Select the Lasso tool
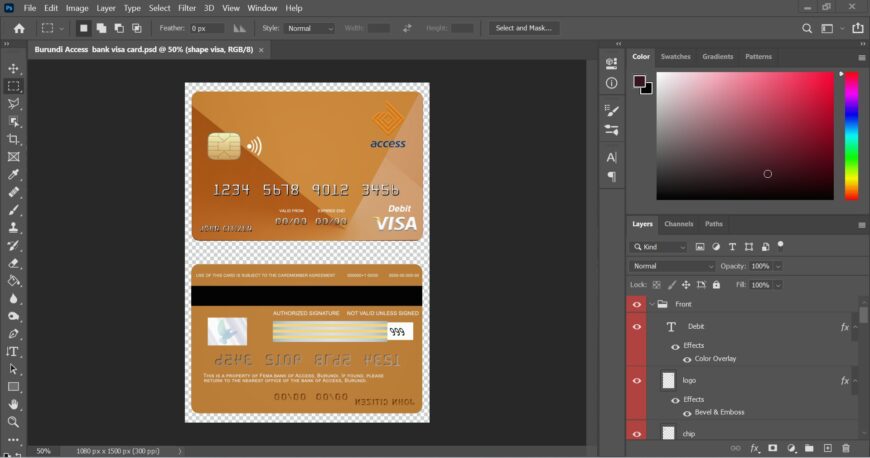Image resolution: width=870 pixels, height=458 pixels. pos(13,104)
